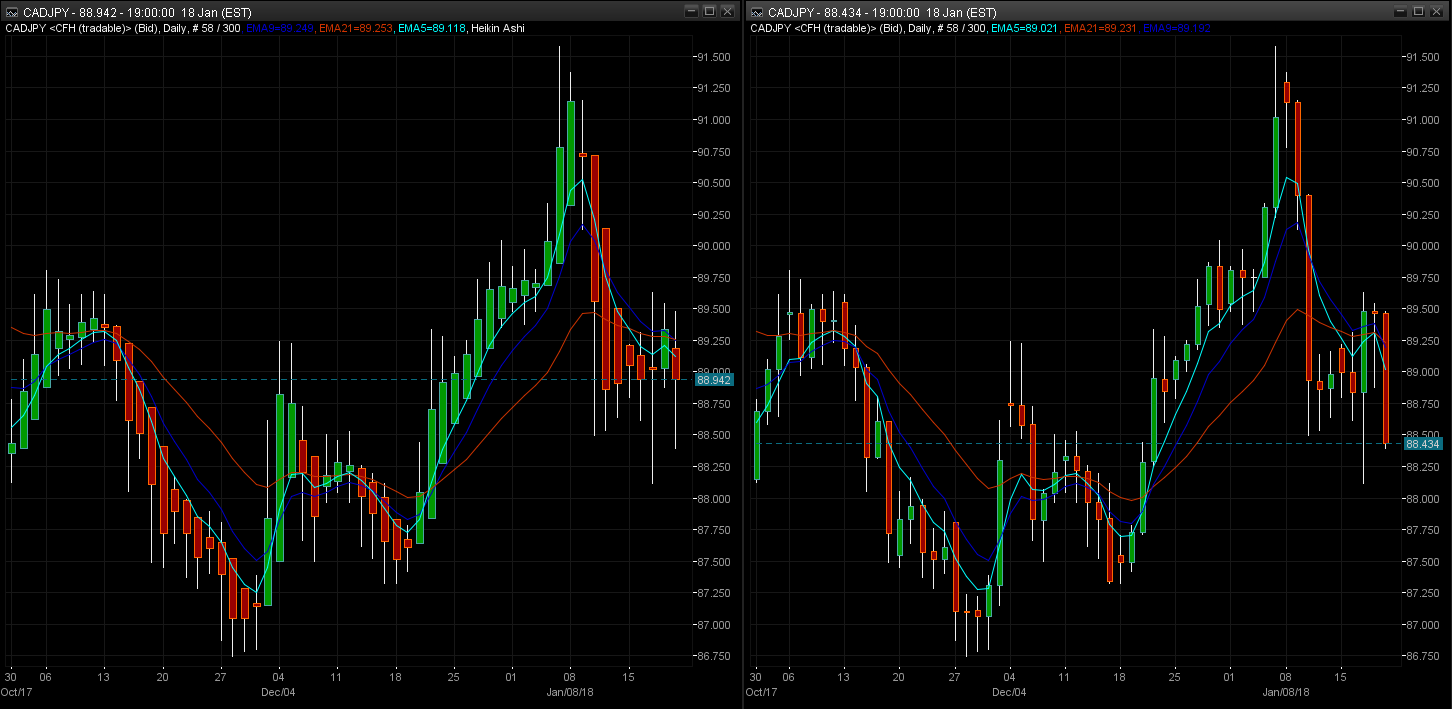Image resolution: width=1452 pixels, height=709 pixels.
Task: Click the Jan/08/18 date label on left chart
Action: (x=570, y=692)
